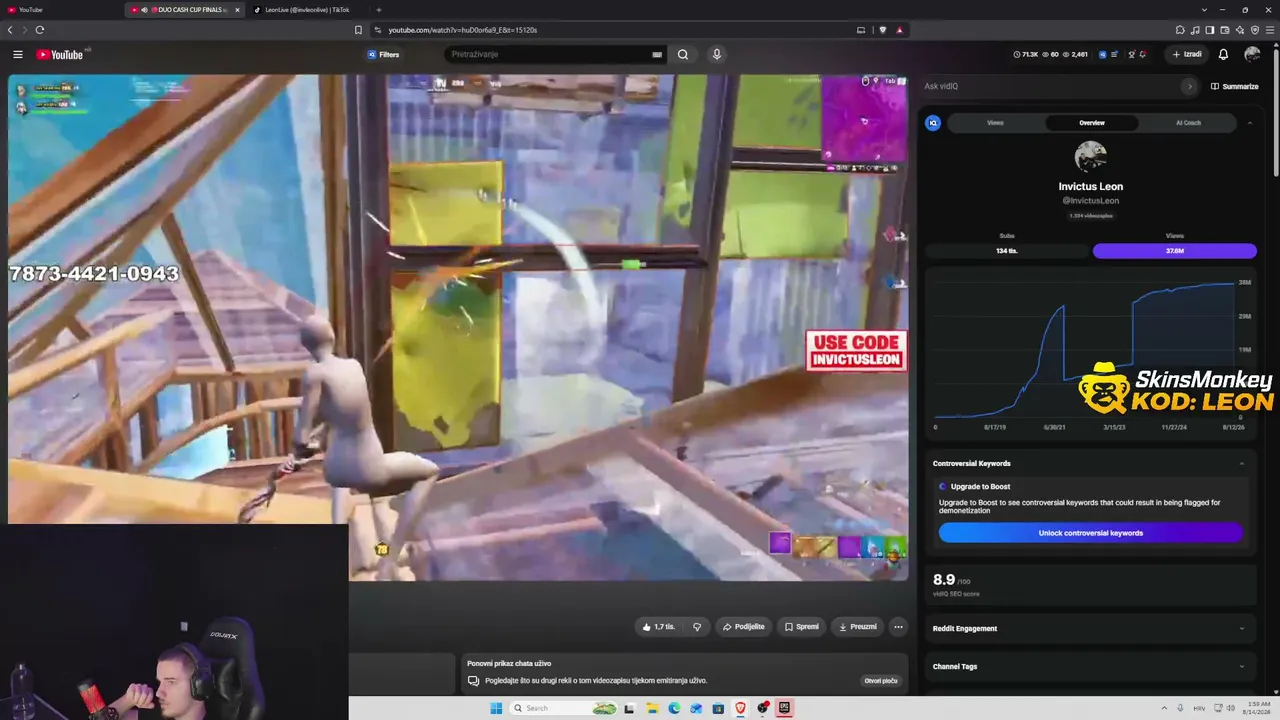Expand the Reddit Engagement section
Screen dimensions: 1280x720
point(1091,628)
